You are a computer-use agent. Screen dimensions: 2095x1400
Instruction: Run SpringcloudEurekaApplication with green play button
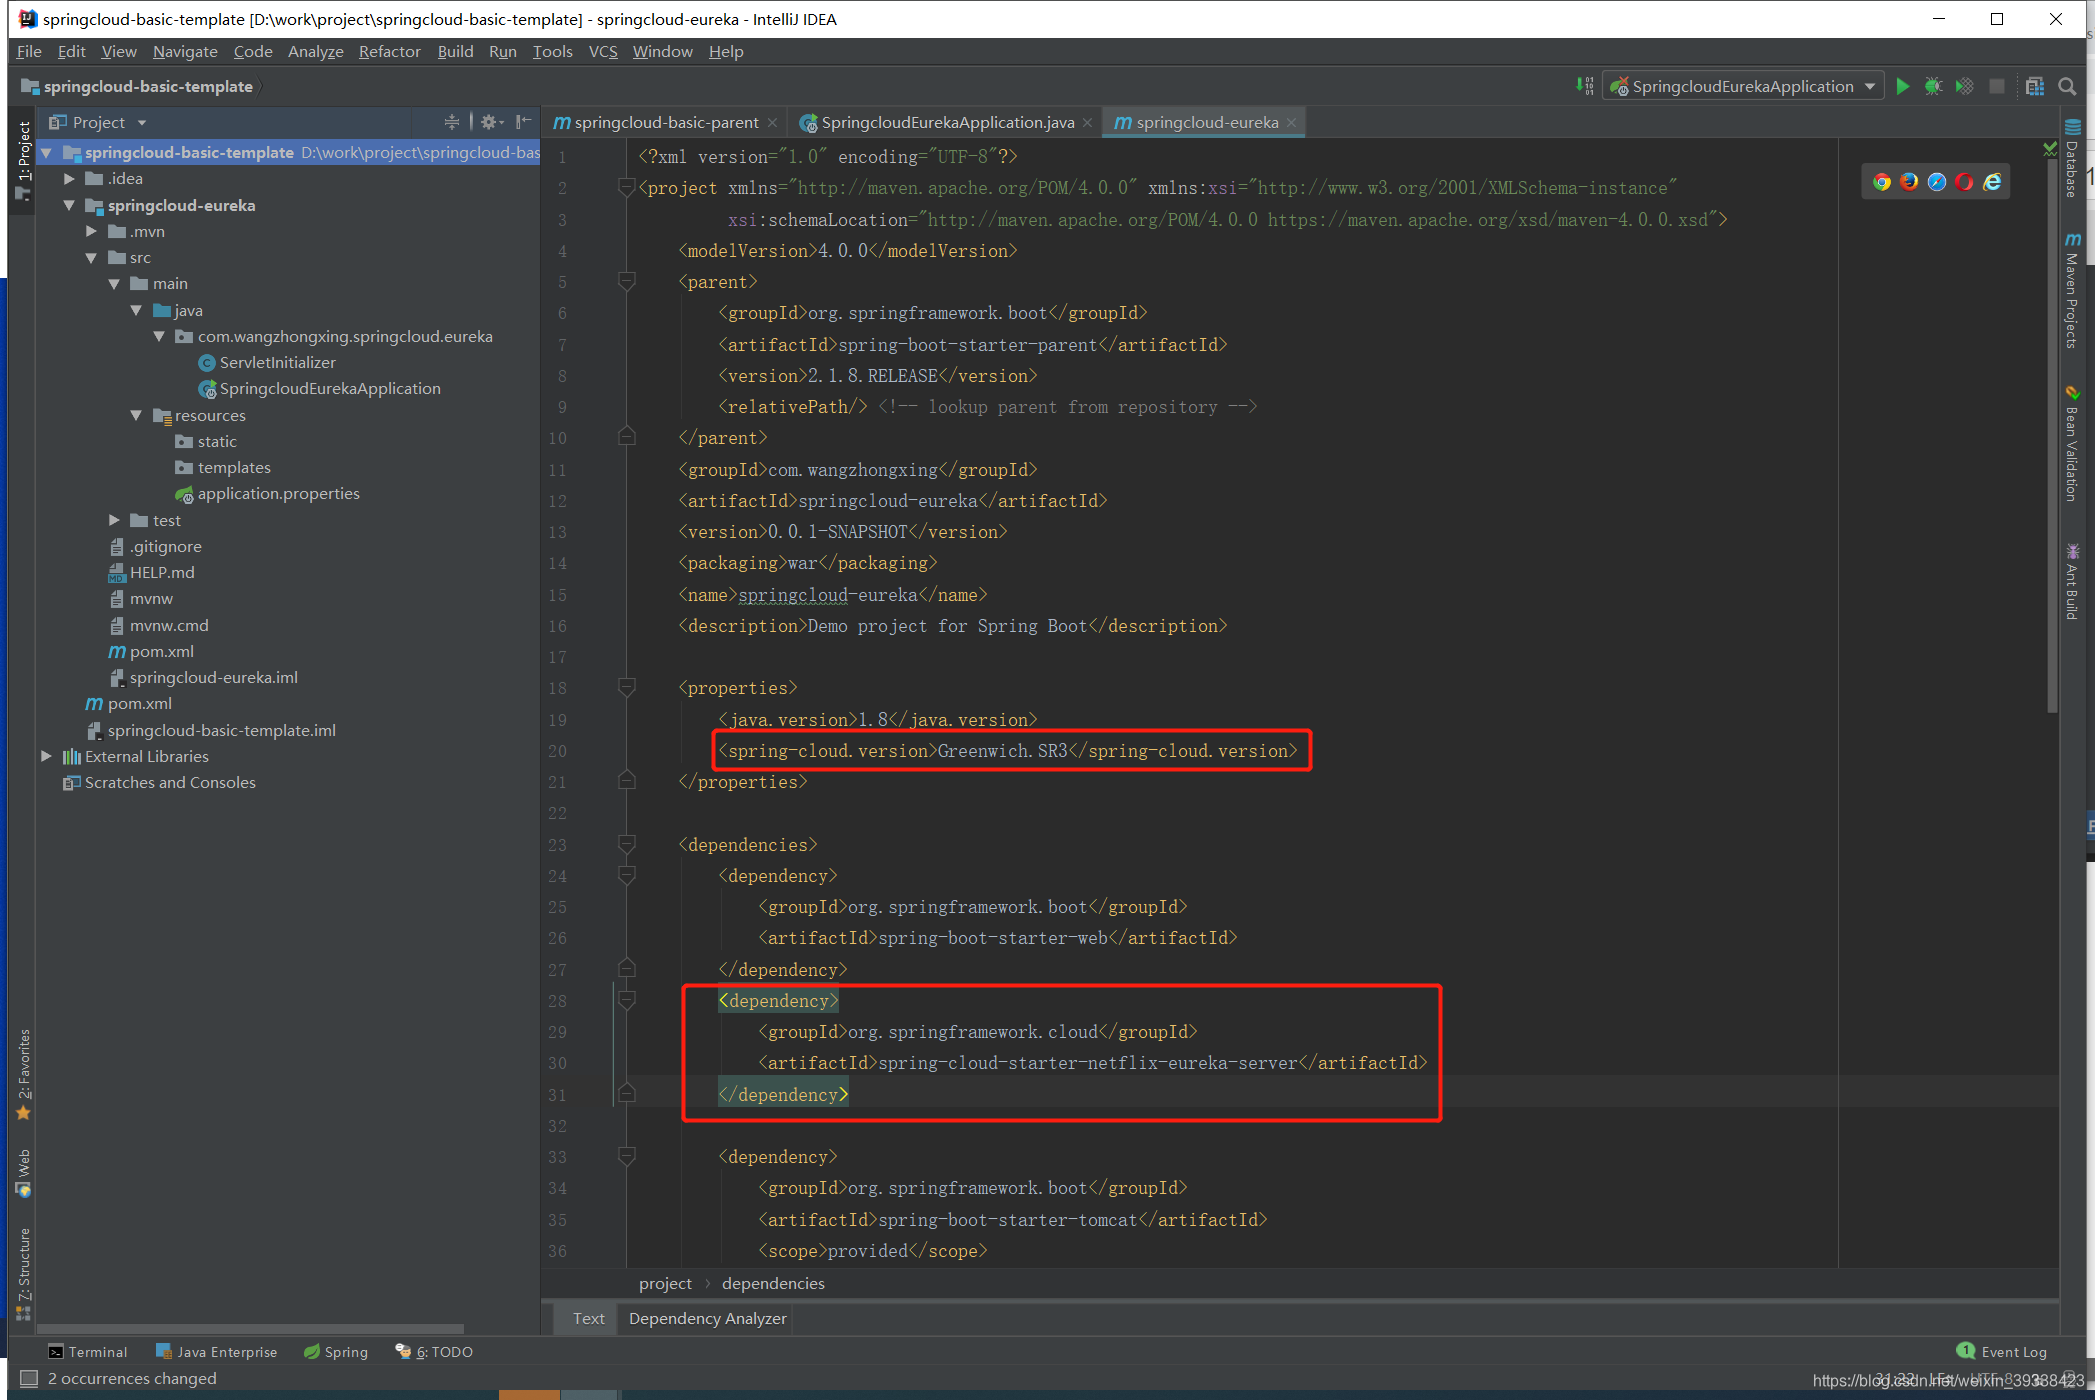[1902, 87]
